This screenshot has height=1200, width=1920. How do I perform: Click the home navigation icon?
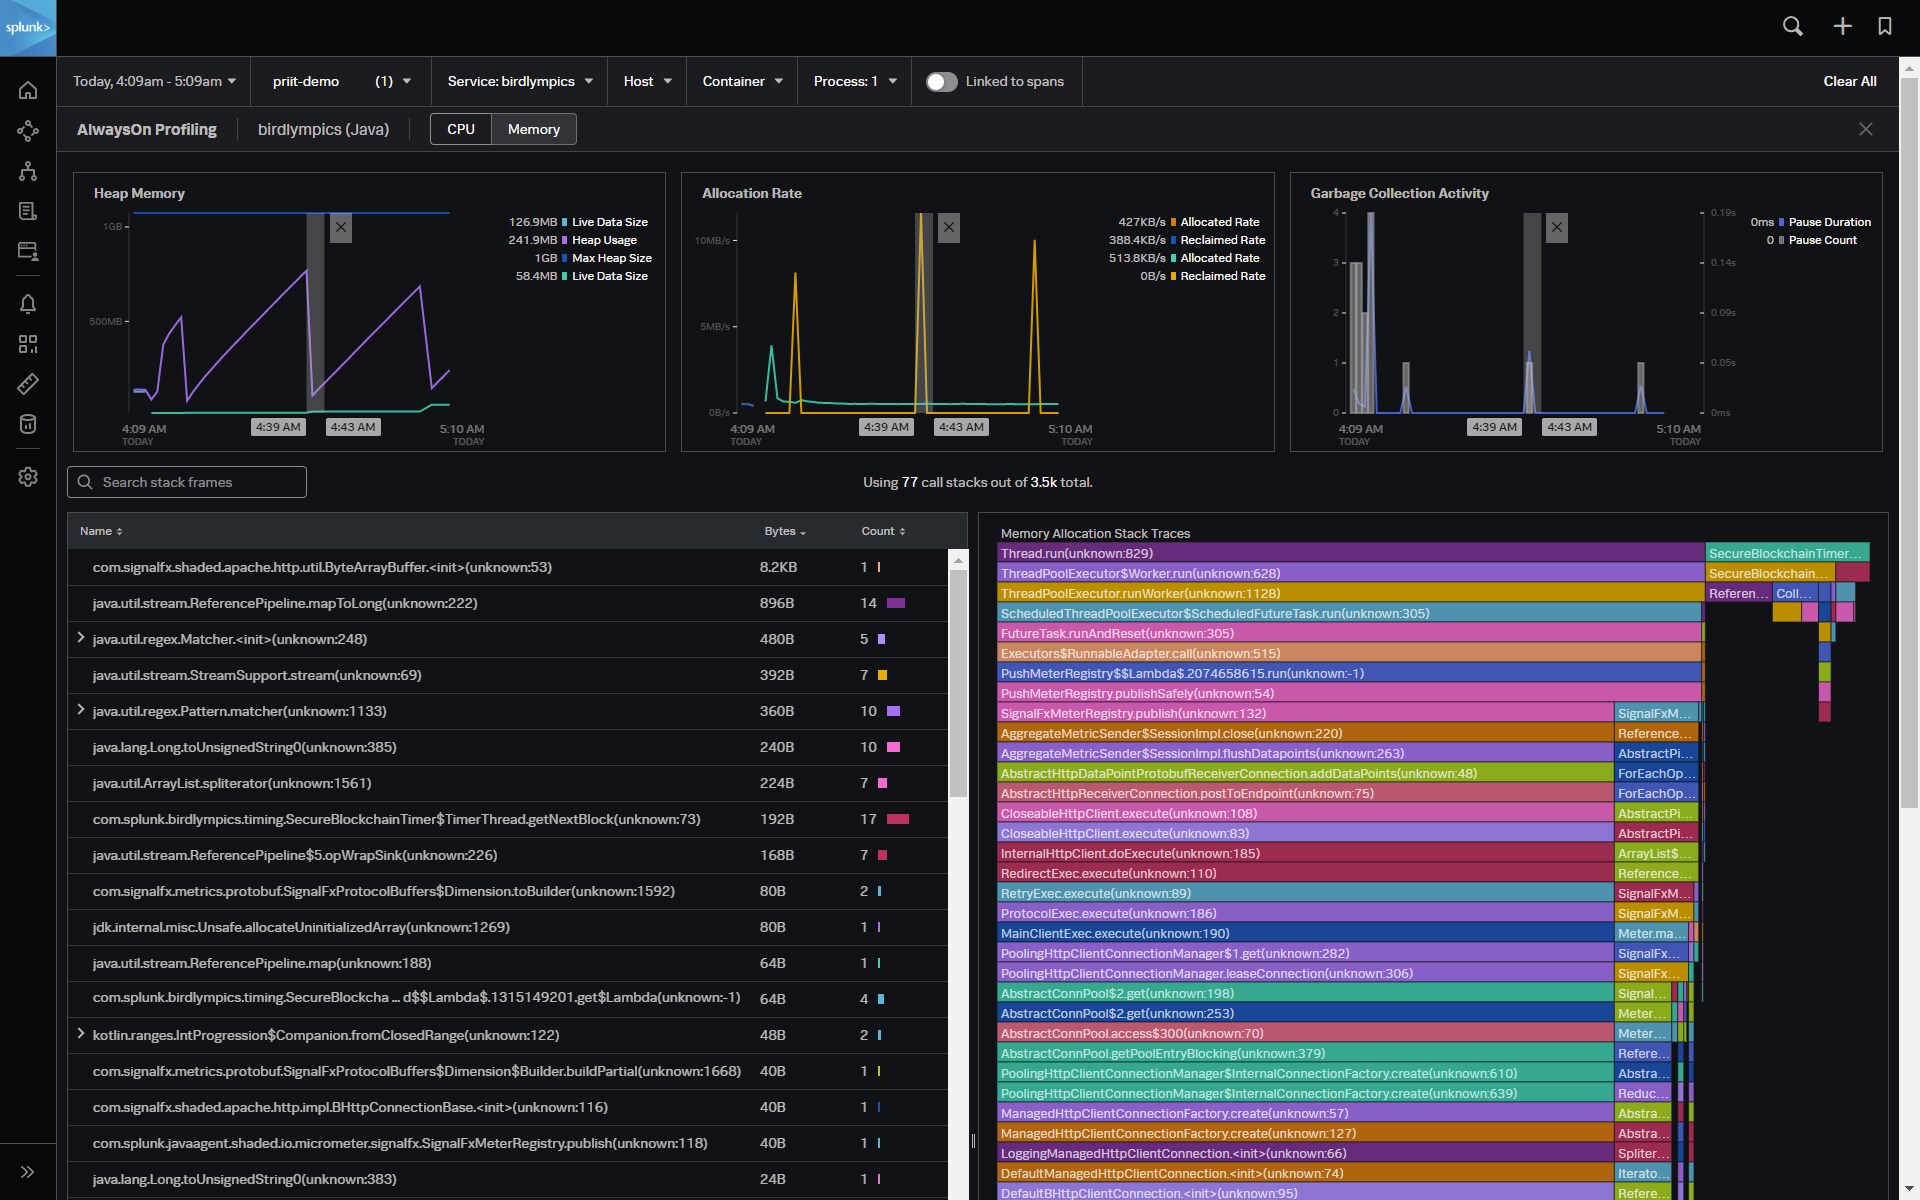coord(28,90)
